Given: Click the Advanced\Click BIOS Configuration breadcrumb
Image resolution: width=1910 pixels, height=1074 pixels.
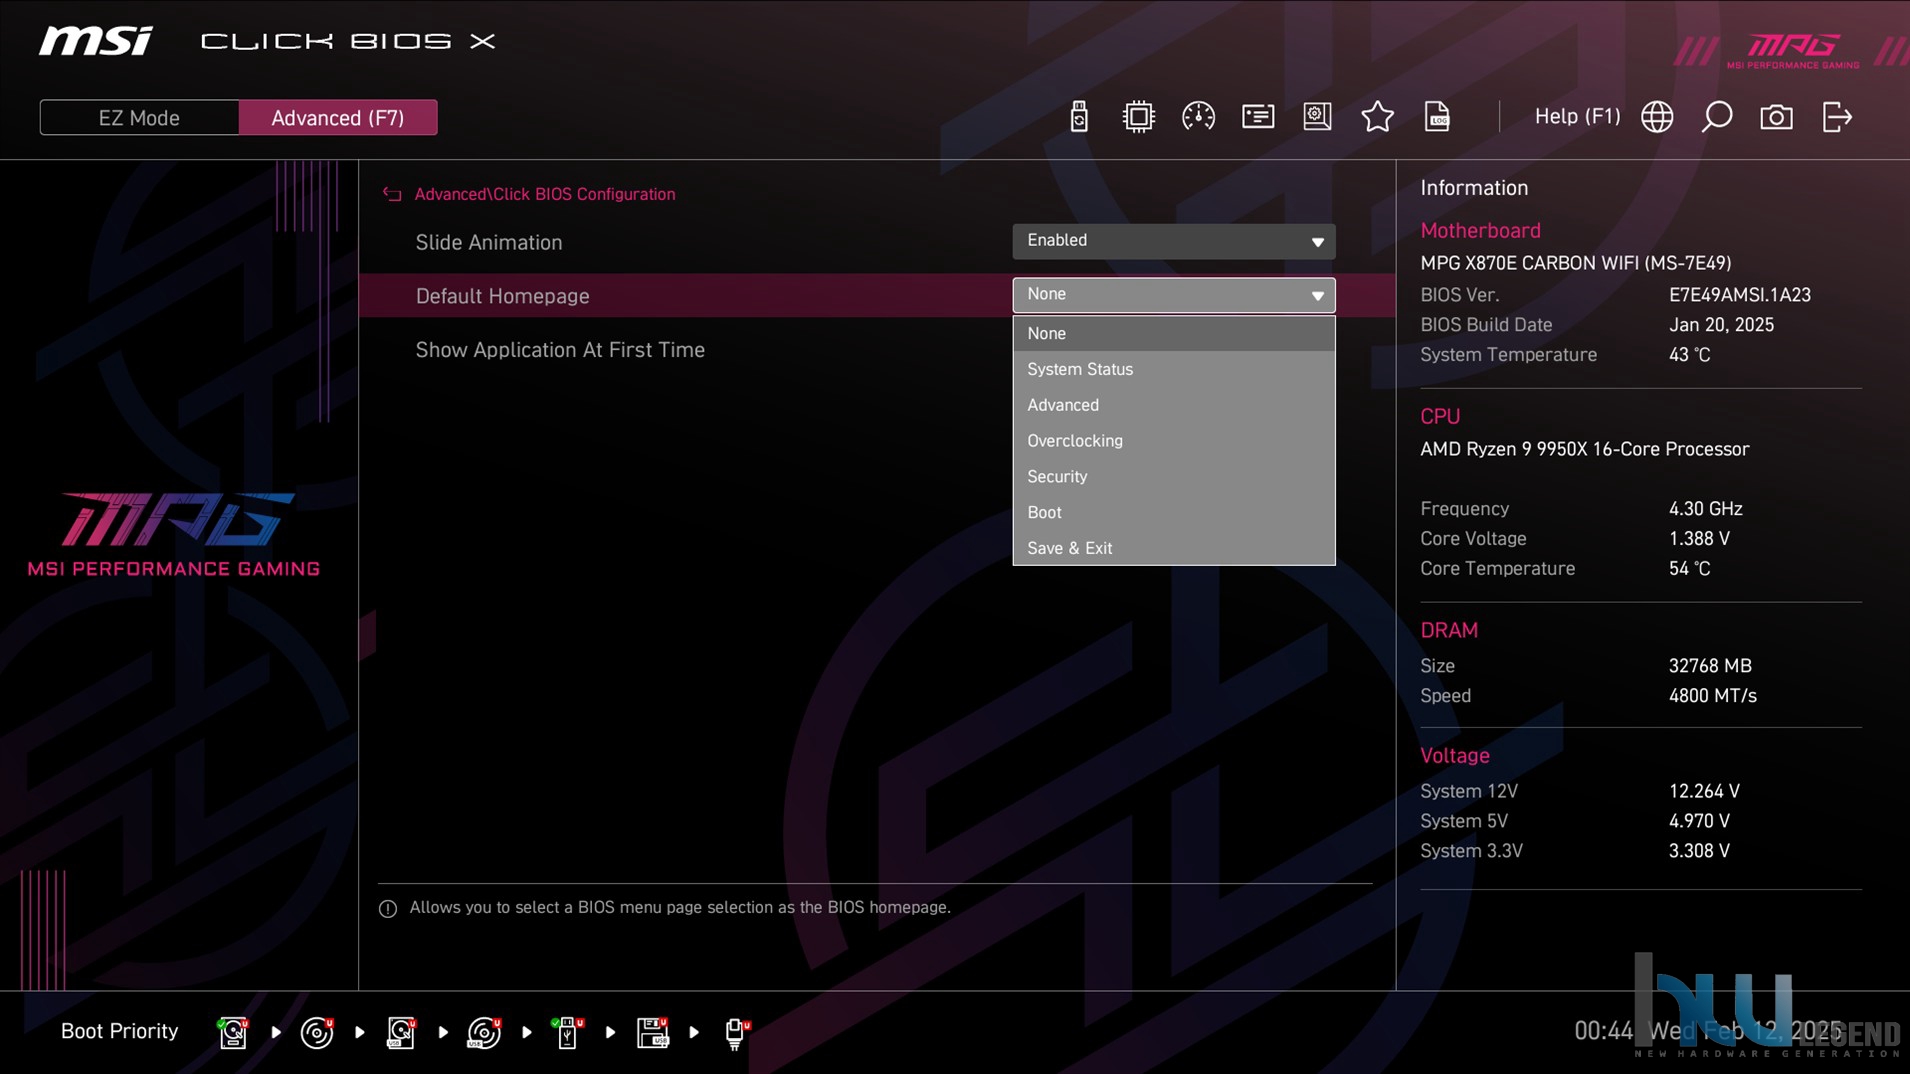Looking at the screenshot, I should pyautogui.click(x=545, y=194).
